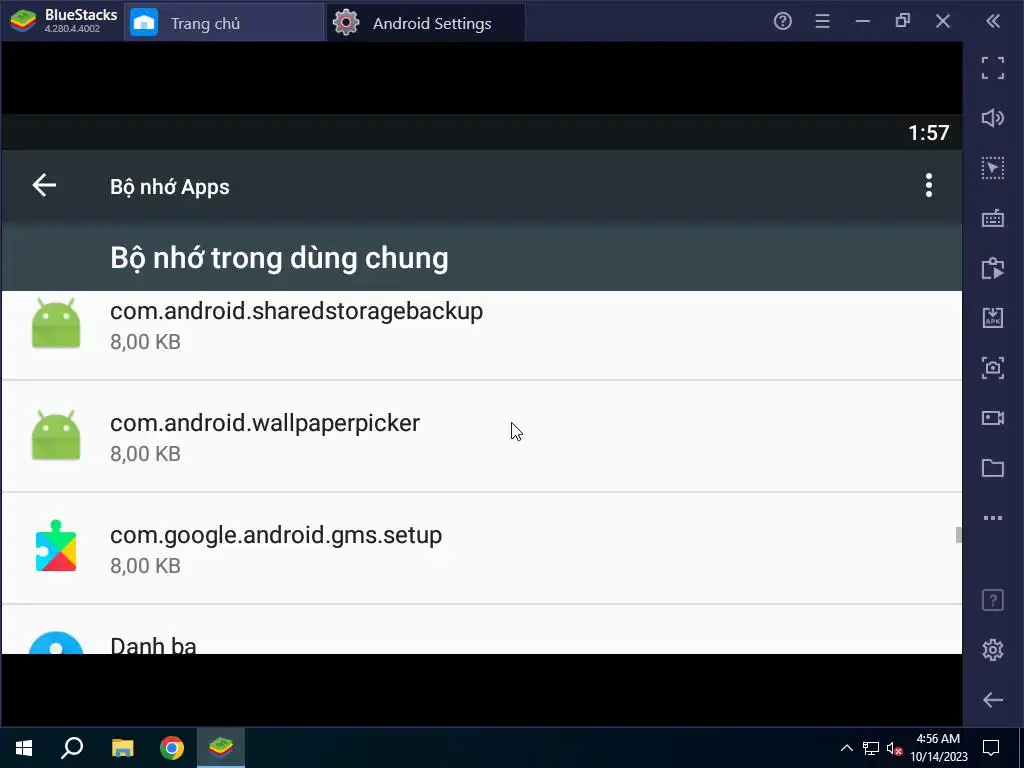Click the Android icon beside sharedstoragebackup
Image resolution: width=1024 pixels, height=768 pixels.
coord(56,323)
